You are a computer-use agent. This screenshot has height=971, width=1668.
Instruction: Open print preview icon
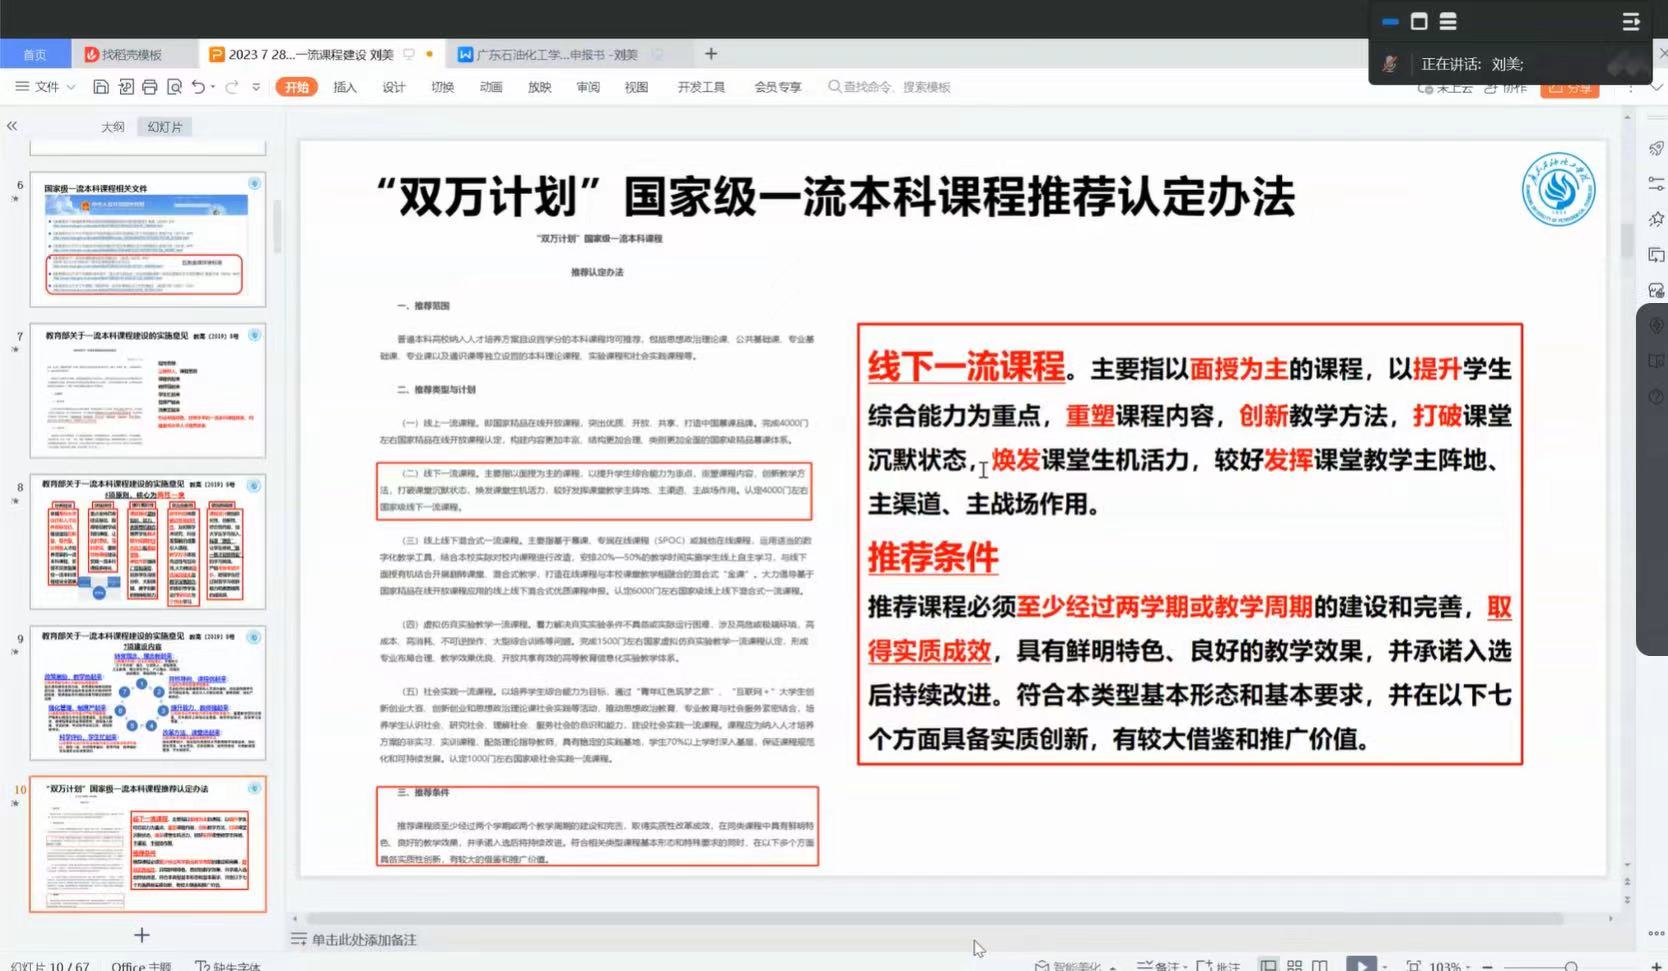(174, 87)
